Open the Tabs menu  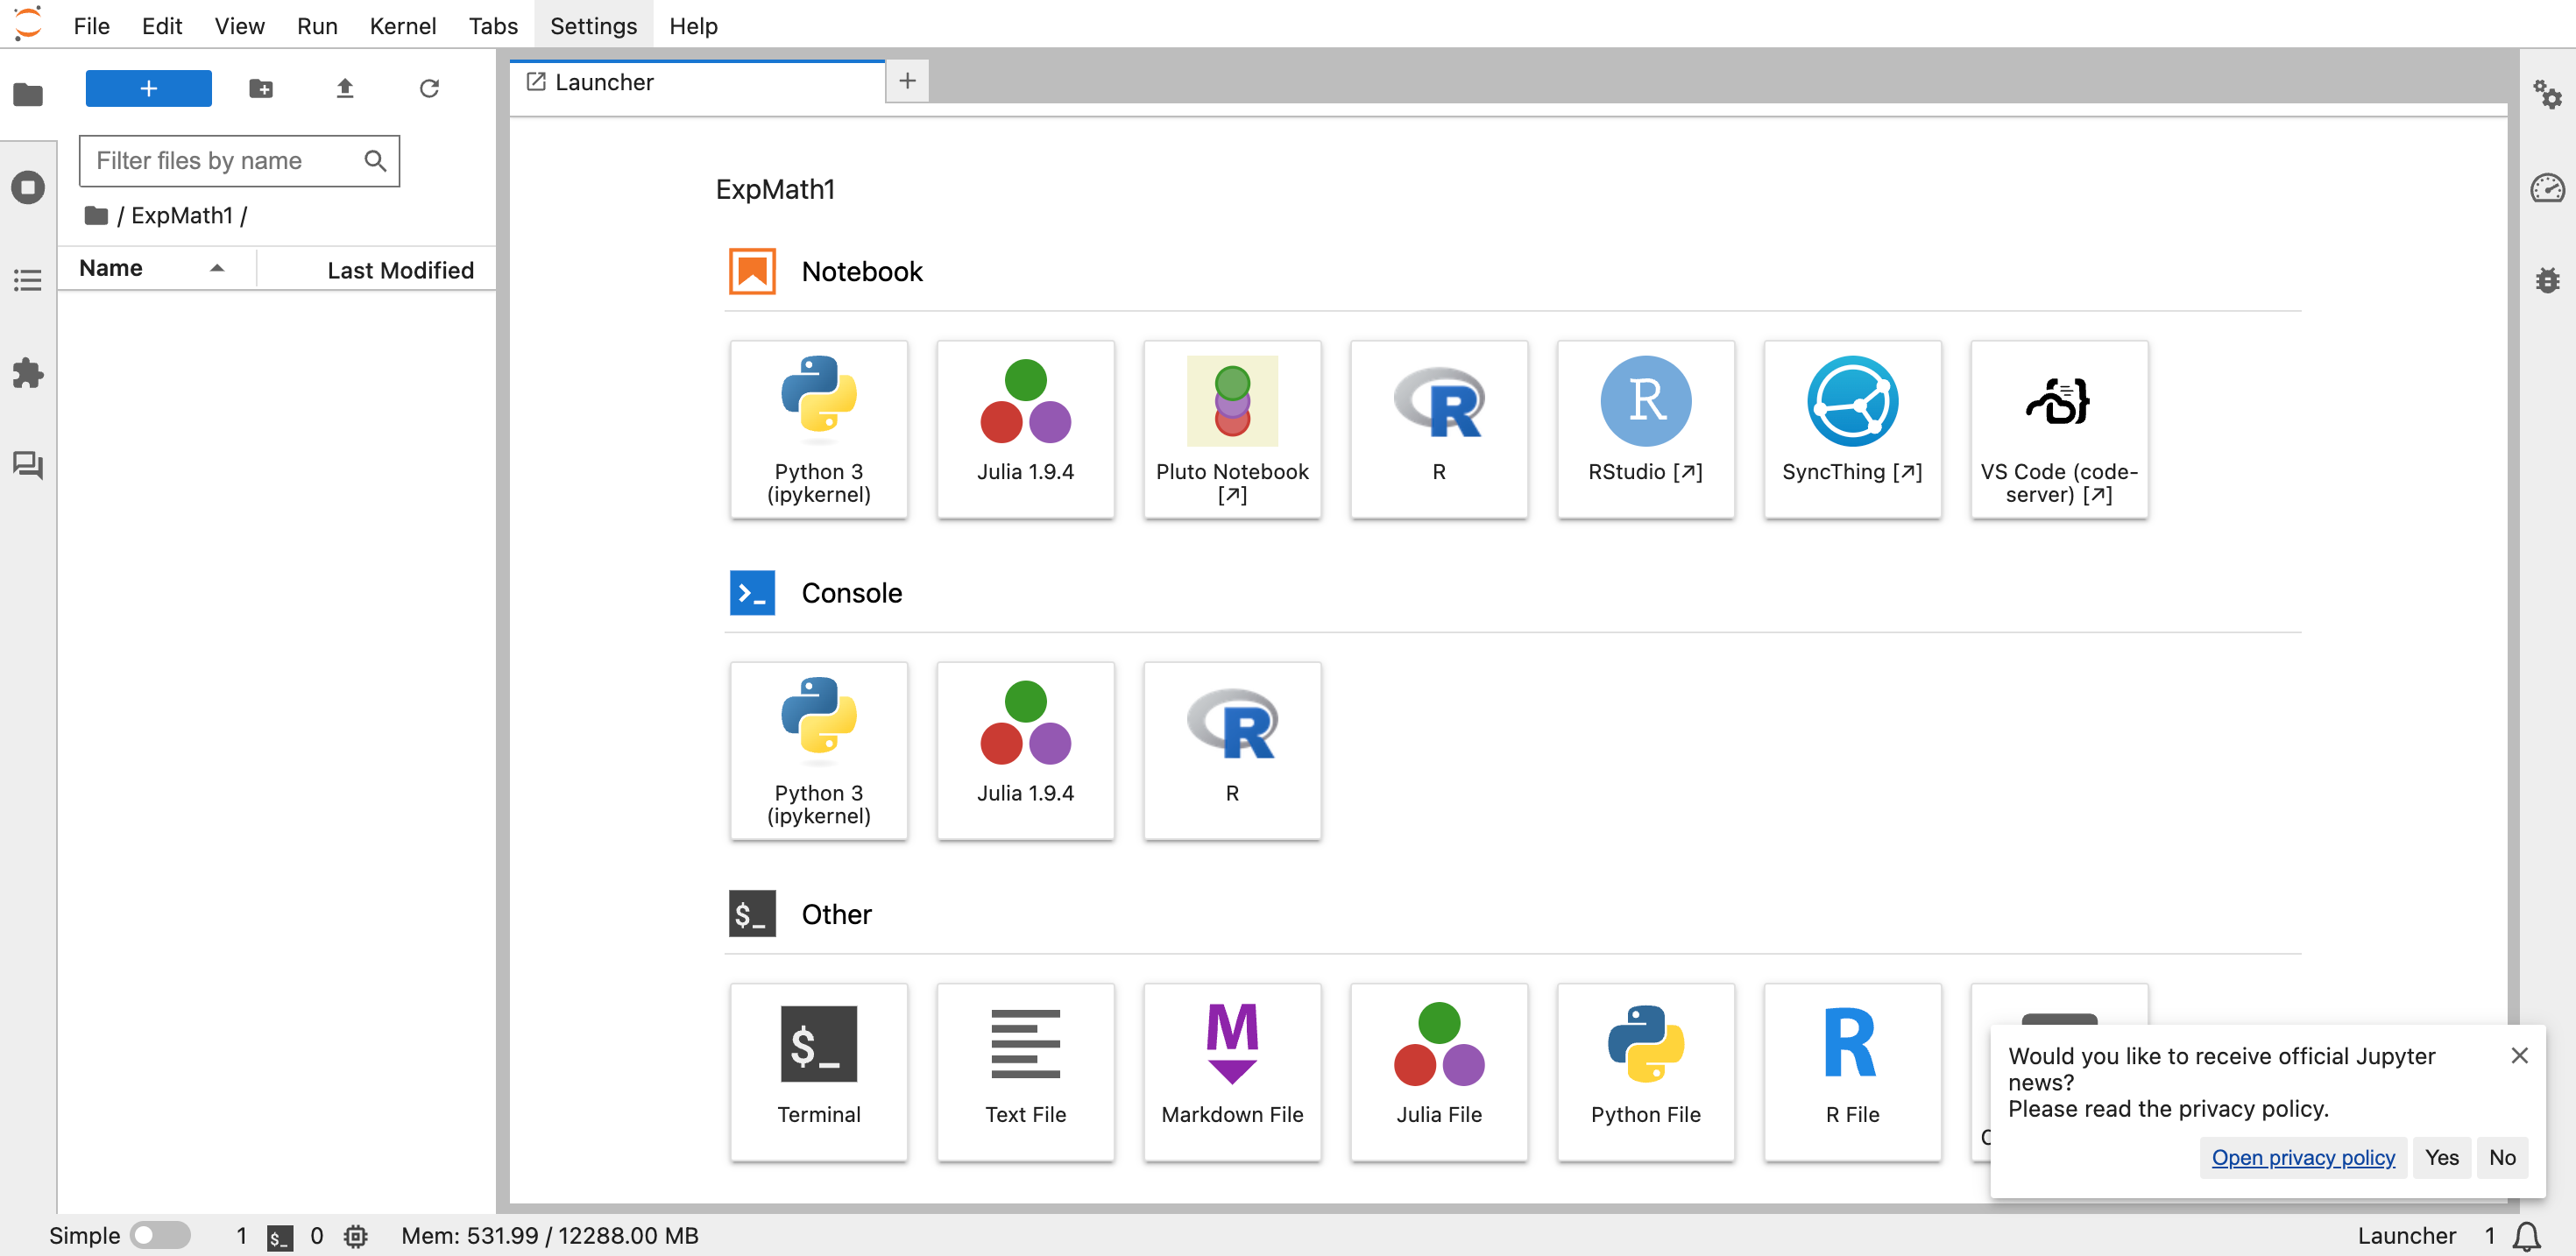[493, 26]
